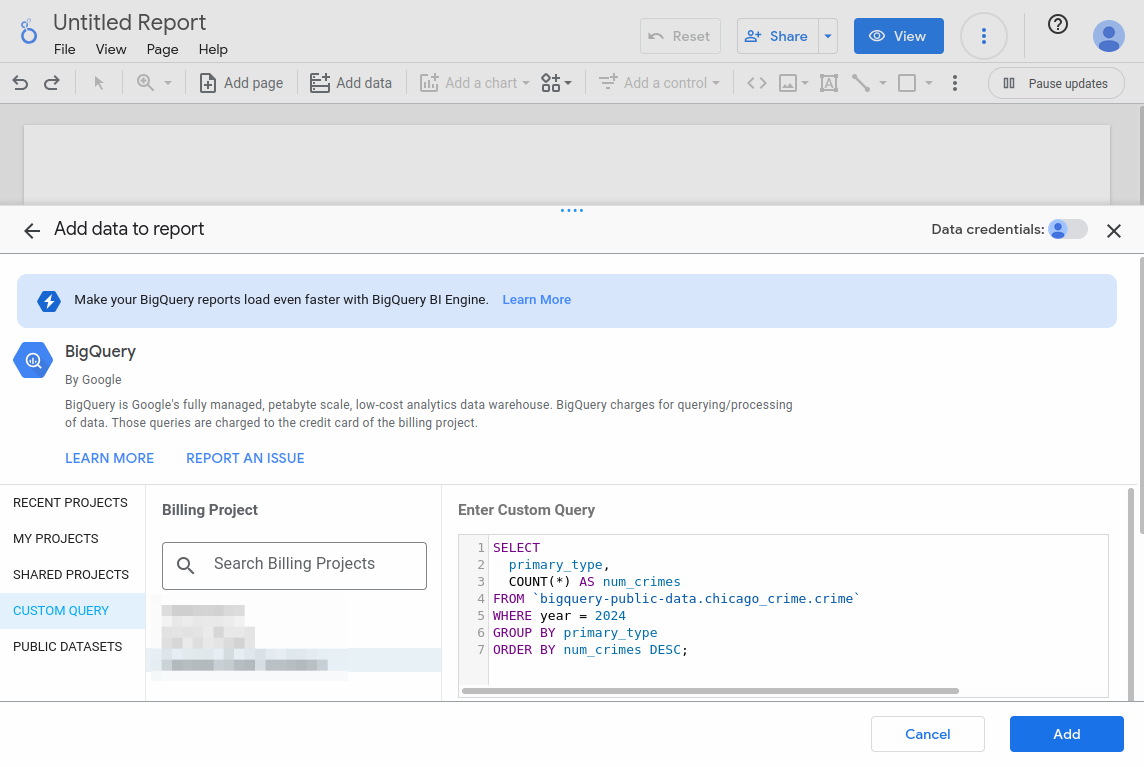1144x767 pixels.
Task: Select the rectangle shape tool
Action: pyautogui.click(x=907, y=83)
